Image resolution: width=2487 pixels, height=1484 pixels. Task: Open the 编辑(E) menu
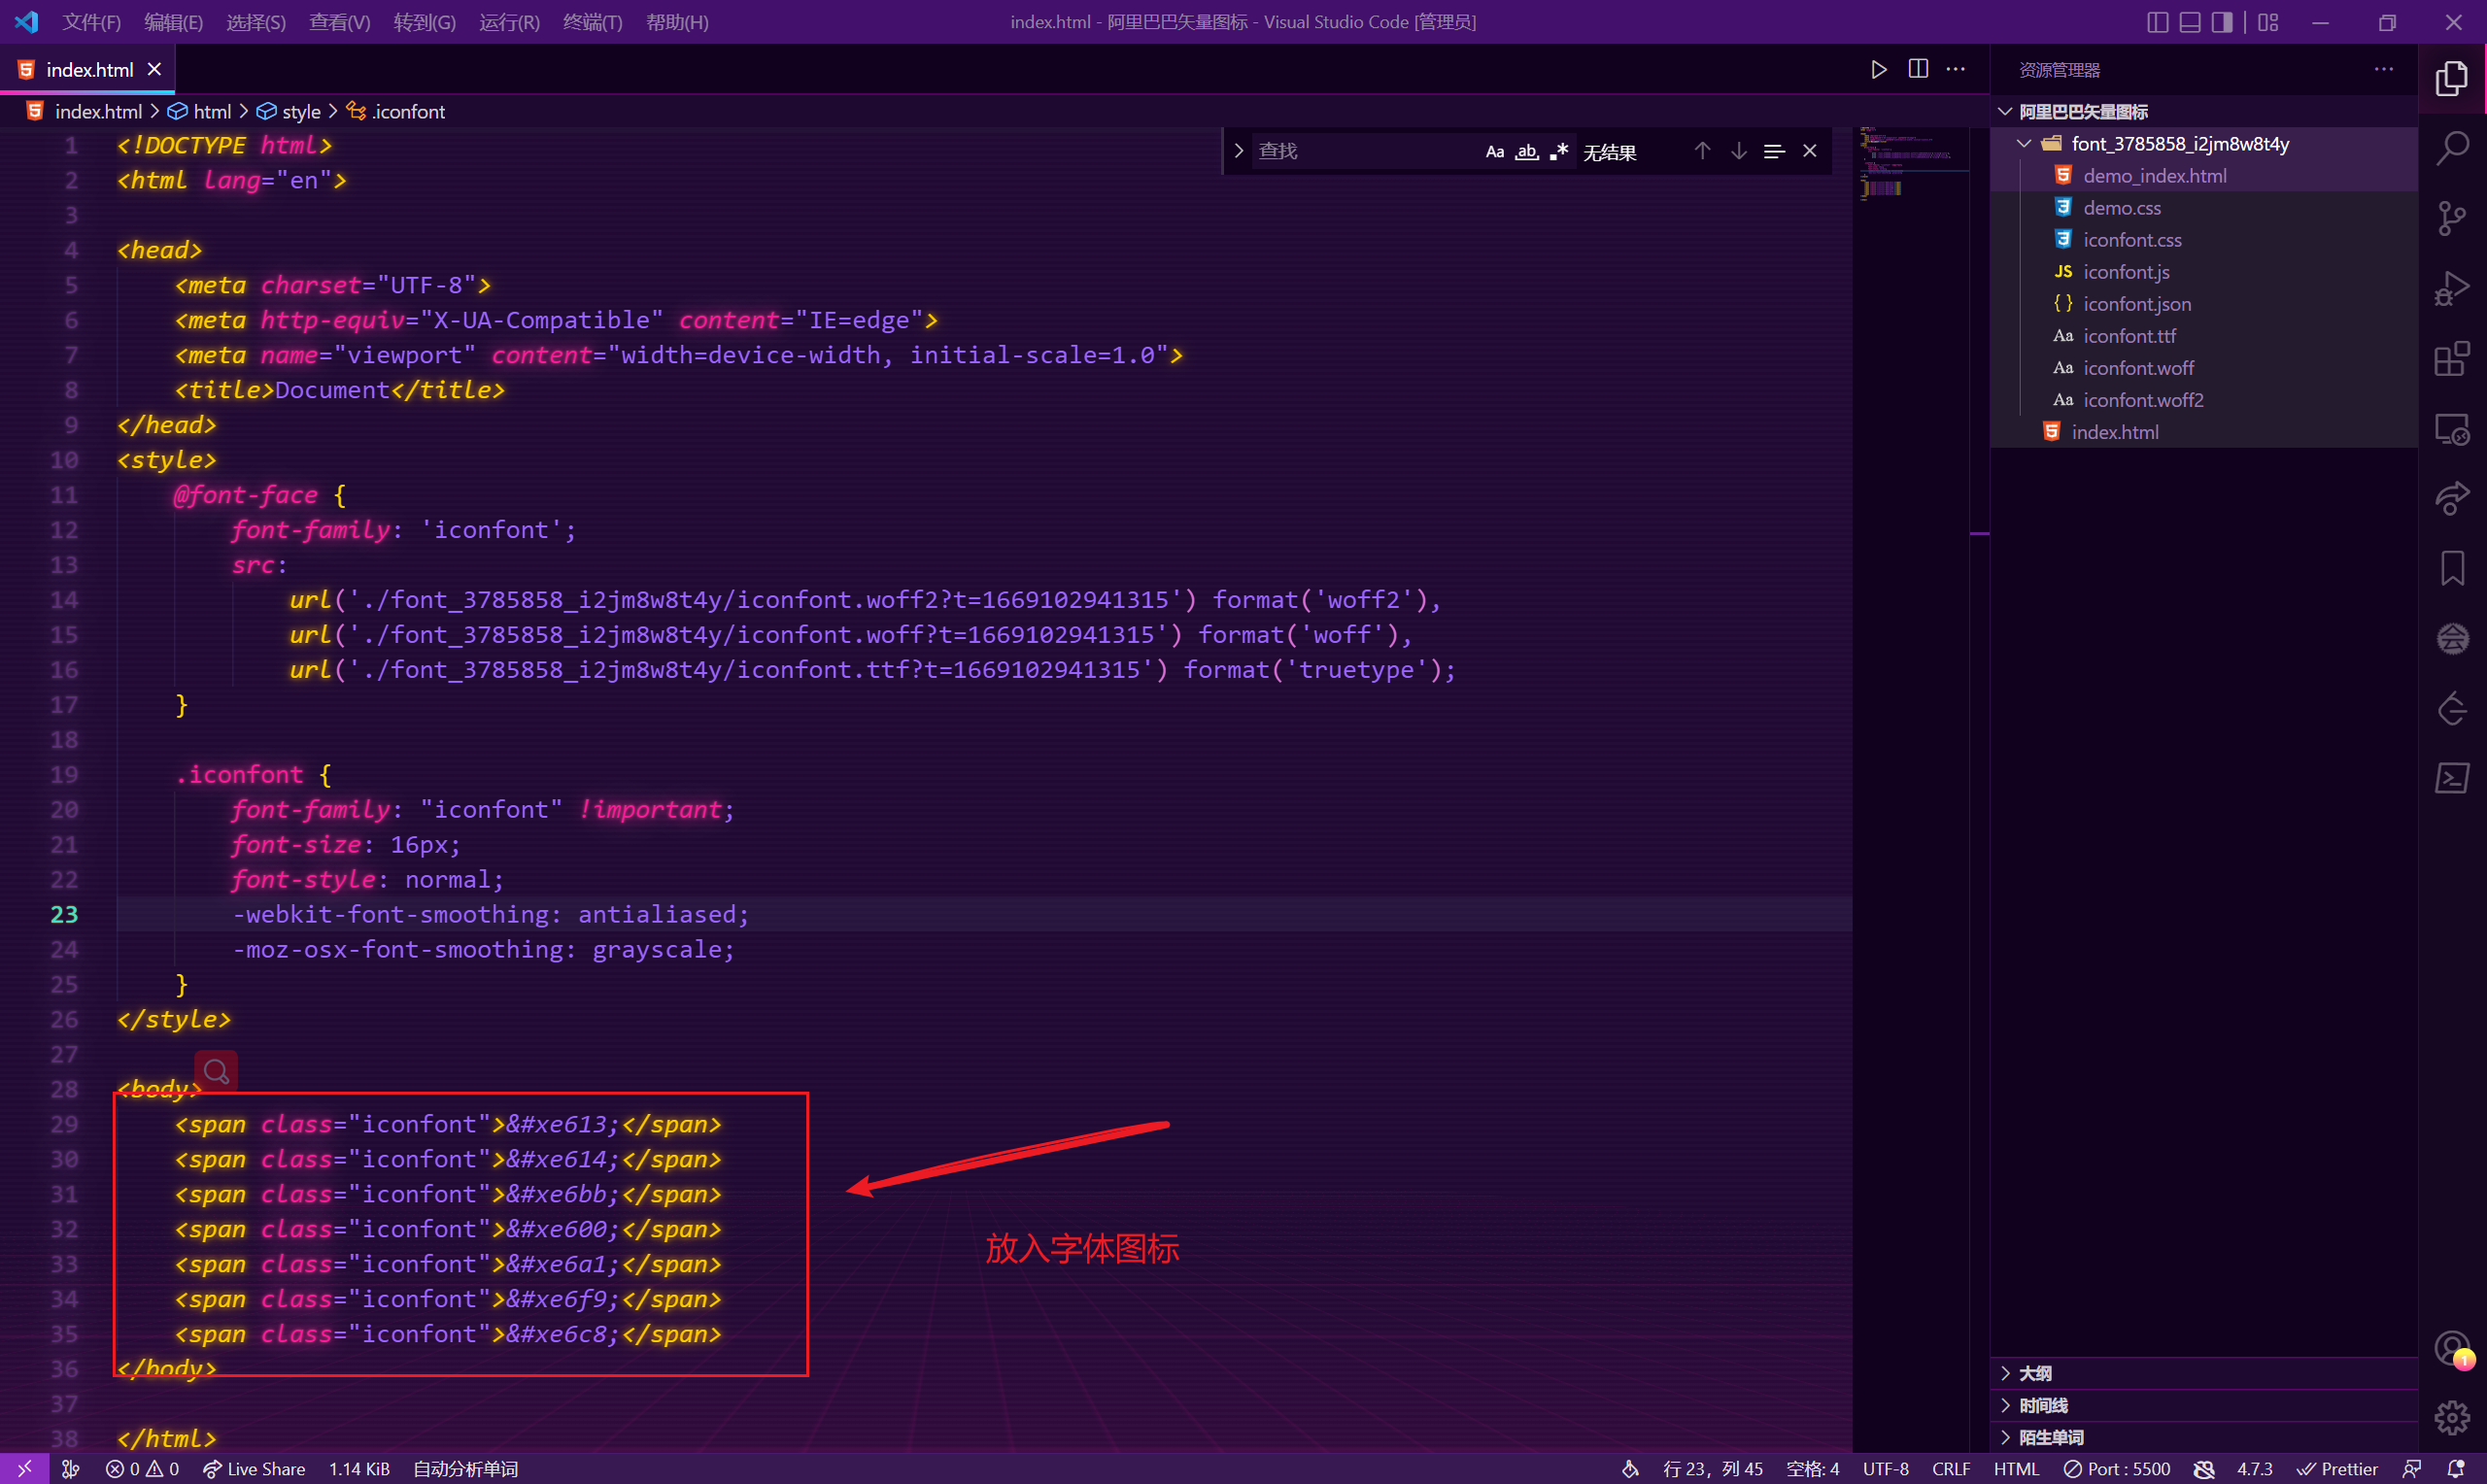pyautogui.click(x=173, y=22)
